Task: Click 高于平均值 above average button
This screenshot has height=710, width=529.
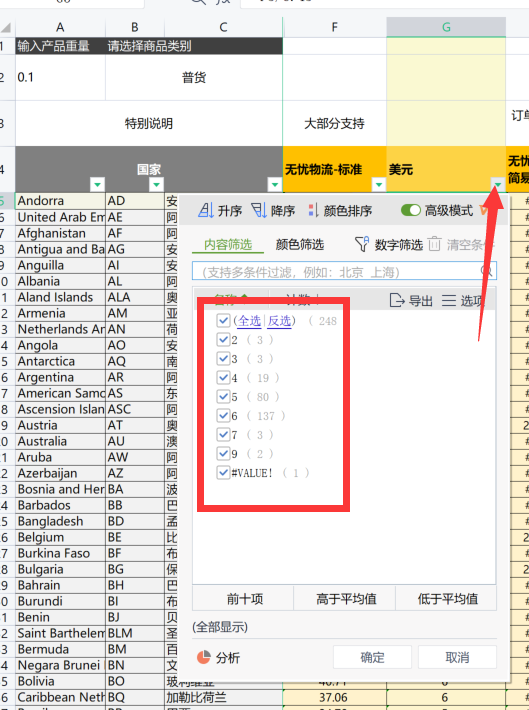Action: pyautogui.click(x=346, y=599)
